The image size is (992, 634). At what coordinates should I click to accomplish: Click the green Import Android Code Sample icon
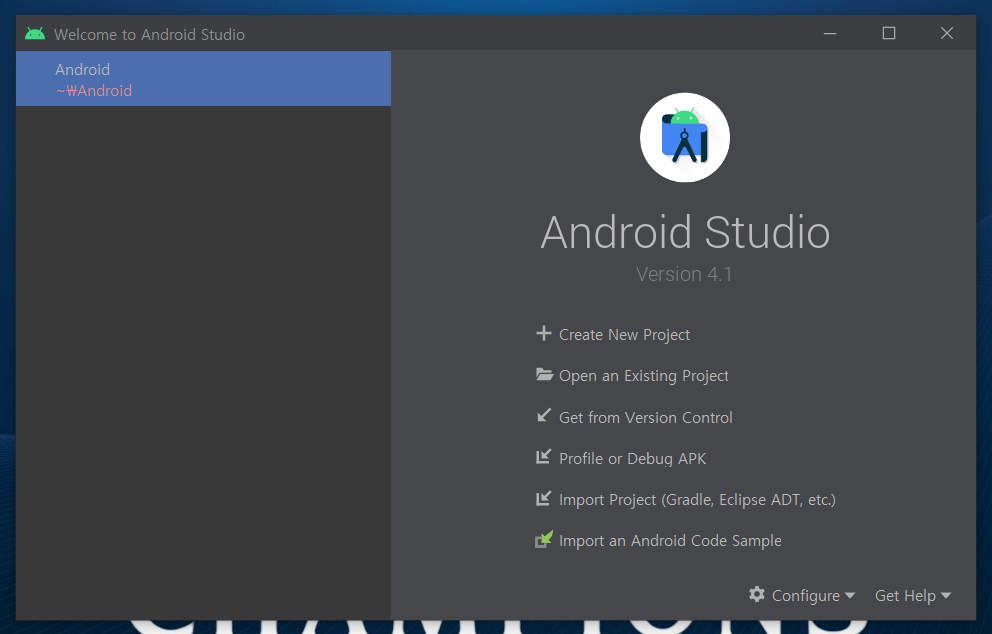click(544, 539)
